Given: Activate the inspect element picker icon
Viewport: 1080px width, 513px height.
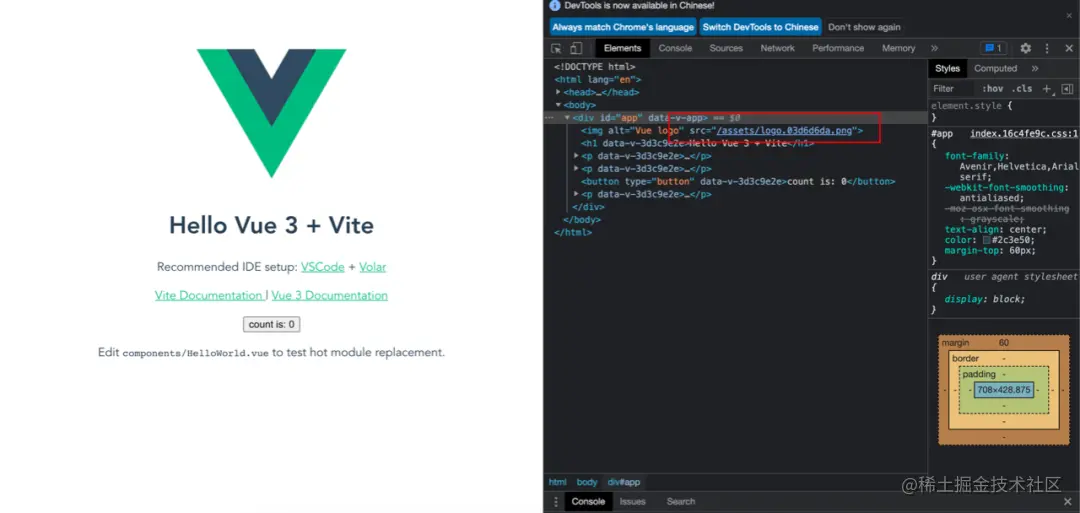Looking at the screenshot, I should (557, 48).
